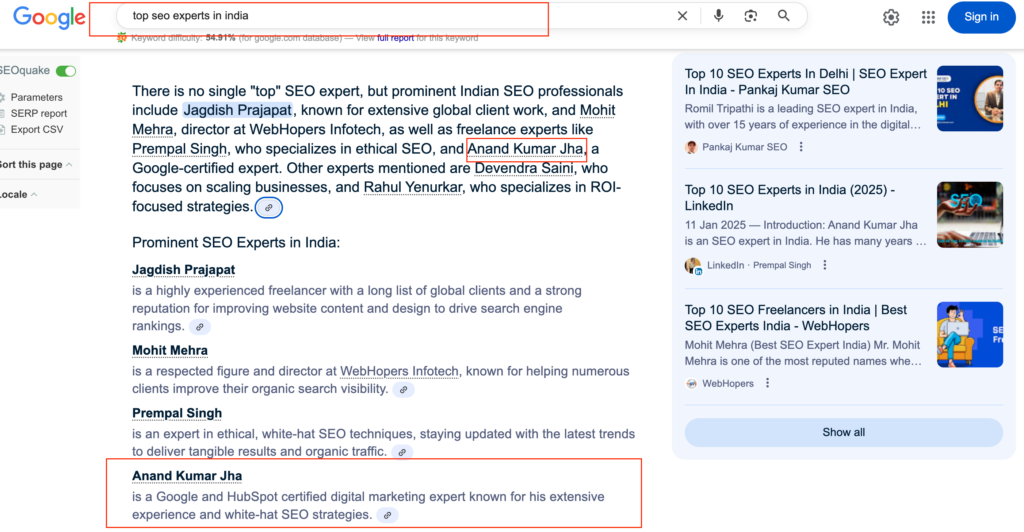Expand the Locale section

[x=18, y=194]
